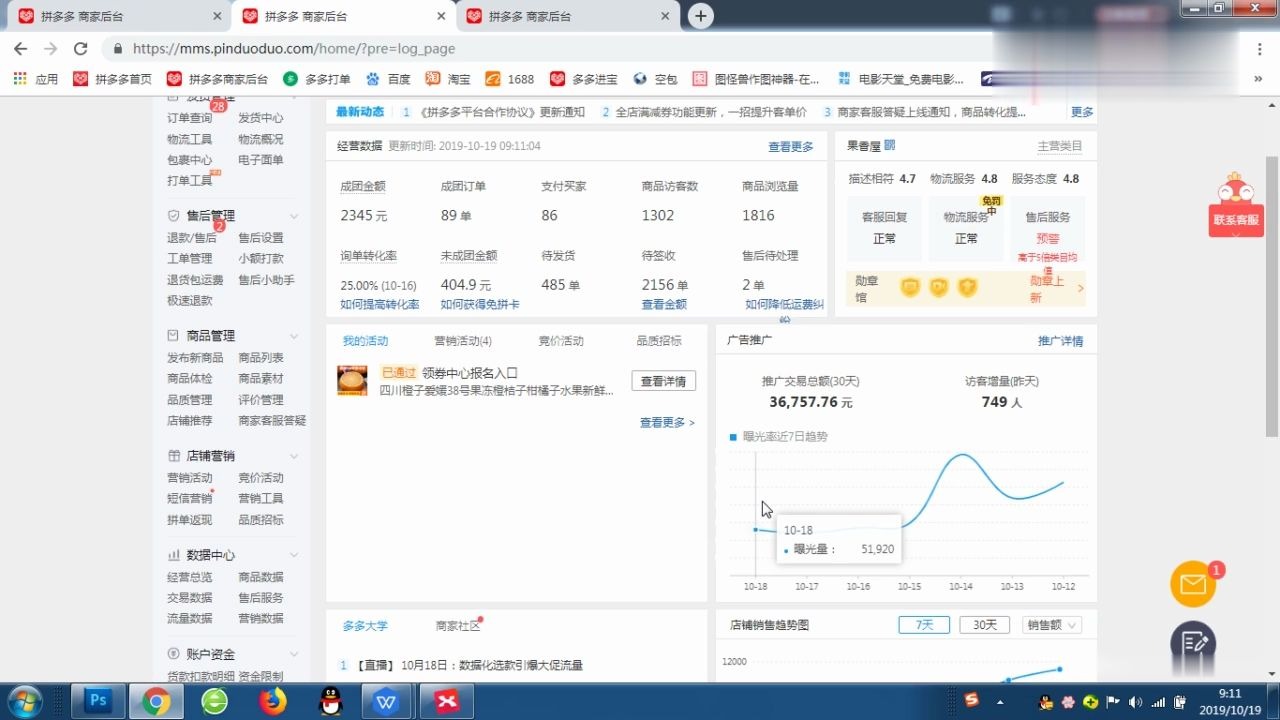Viewport: 1280px width, 720px height.
Task: Open the QQ icon on the taskbar
Action: point(330,701)
